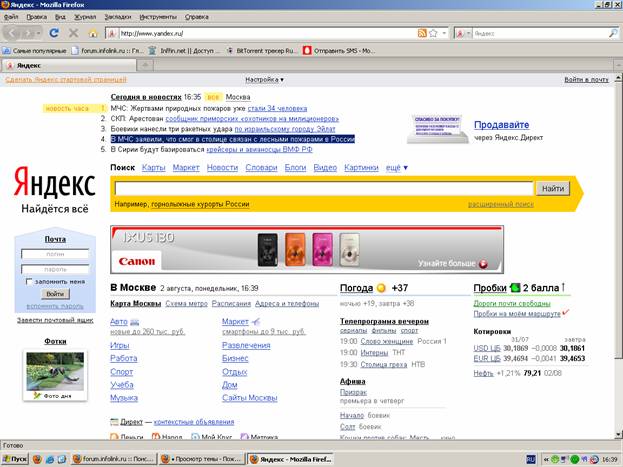
Task: Open the new tab plus button
Action: pyautogui.click(x=145, y=65)
